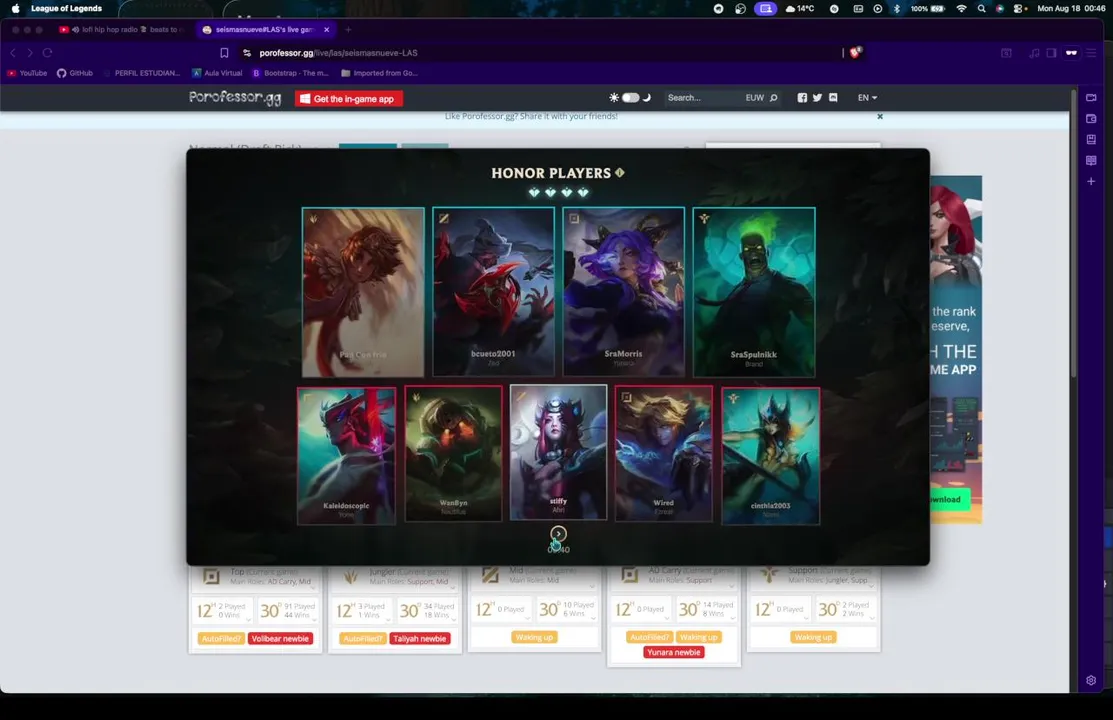Open Porofessor's Discord icon
The width and height of the screenshot is (1113, 720).
click(833, 97)
